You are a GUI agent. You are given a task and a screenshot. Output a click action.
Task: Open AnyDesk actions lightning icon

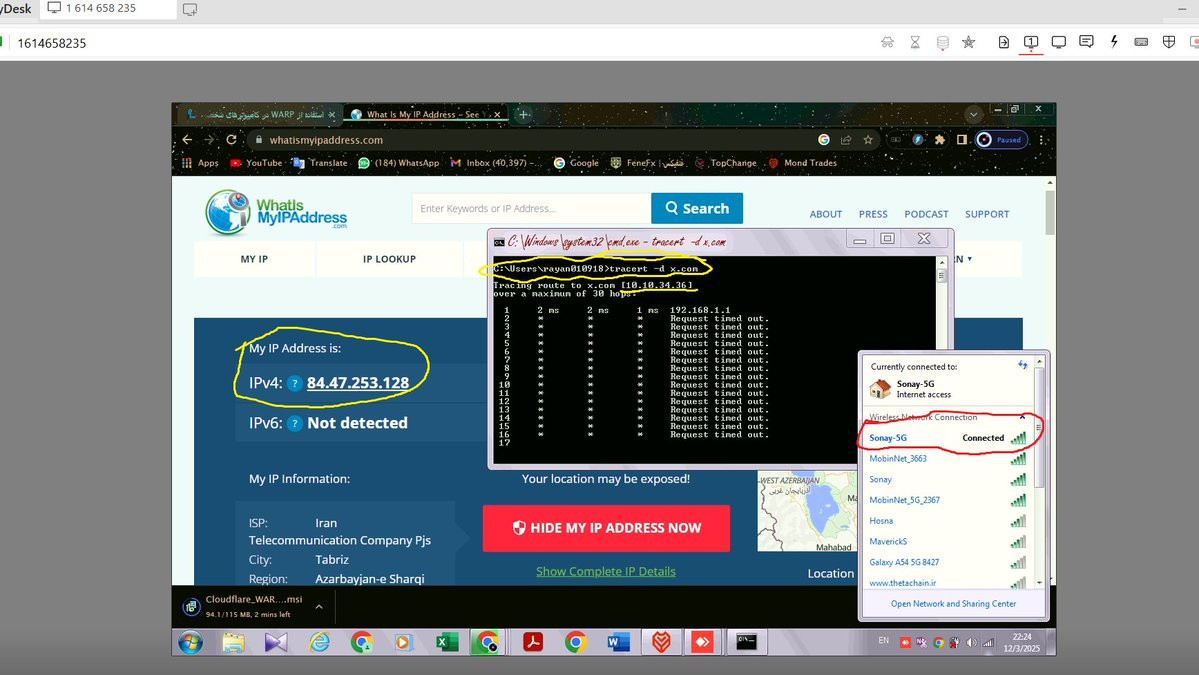pyautogui.click(x=1114, y=42)
